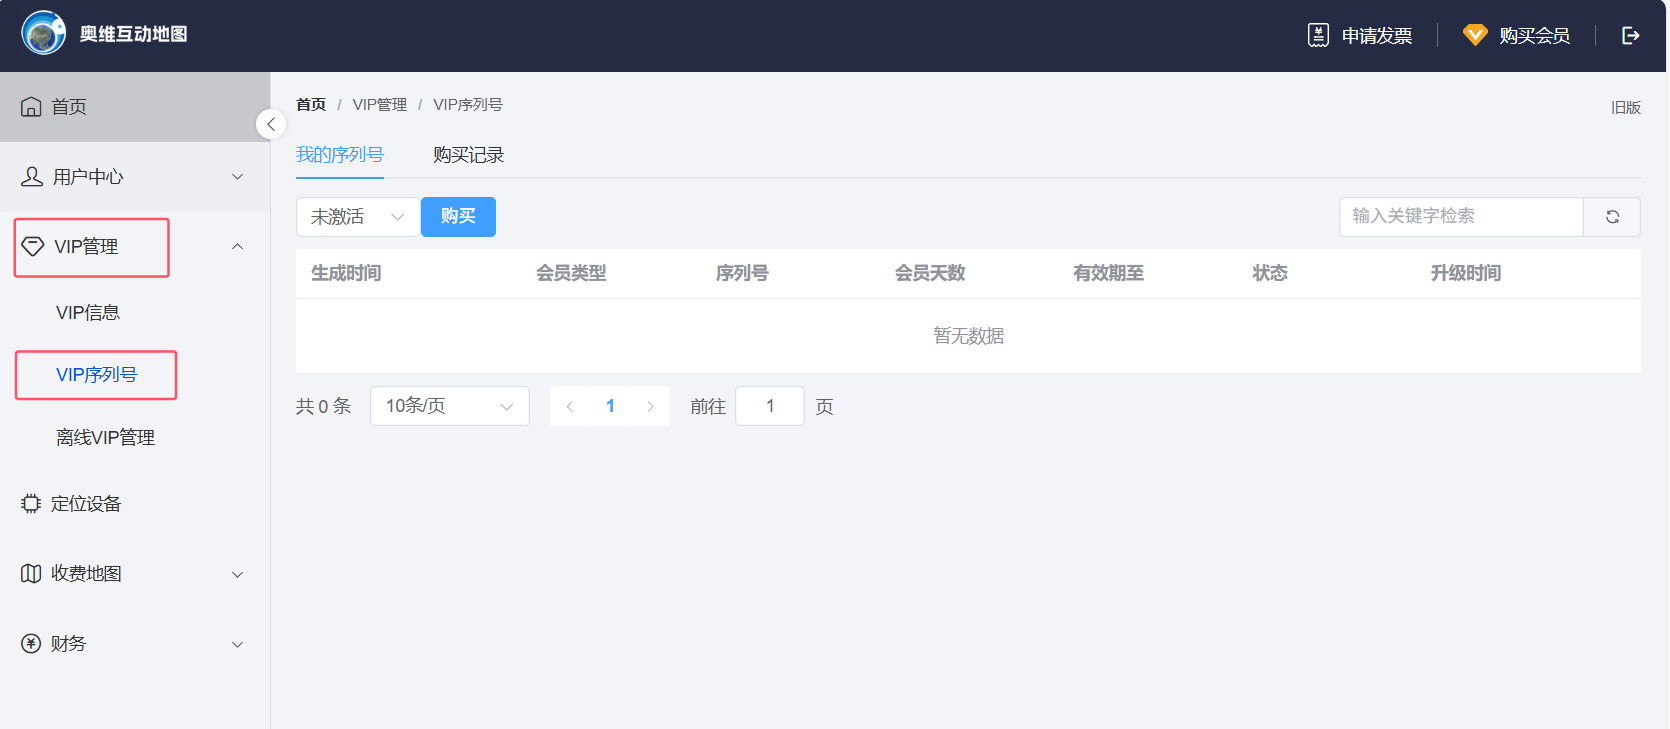Viewport: 1670px width, 729px height.
Task: Click the logout icon in top bar
Action: pos(1630,36)
